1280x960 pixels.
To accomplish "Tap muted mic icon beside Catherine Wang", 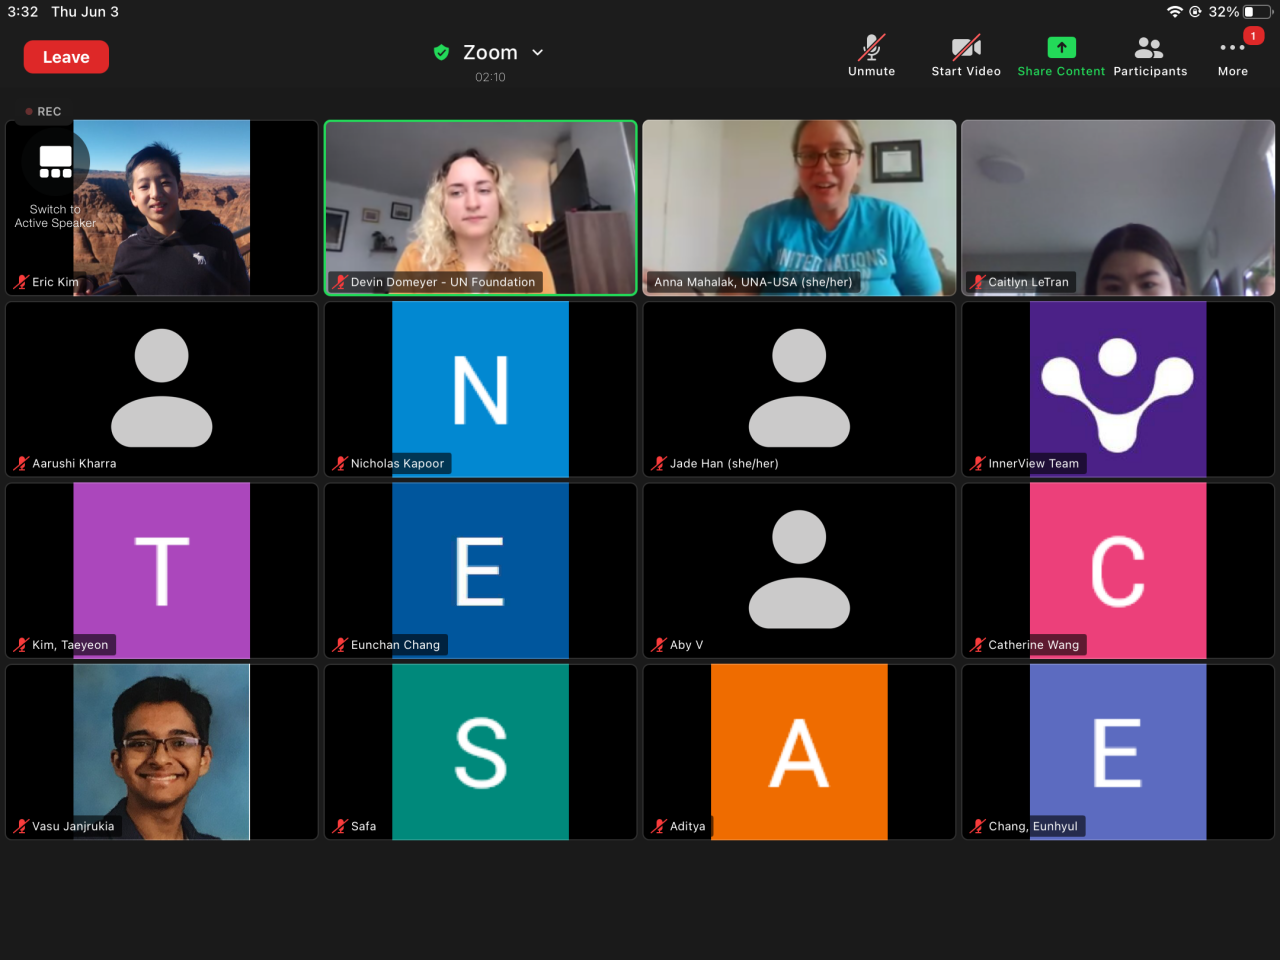I will point(978,645).
